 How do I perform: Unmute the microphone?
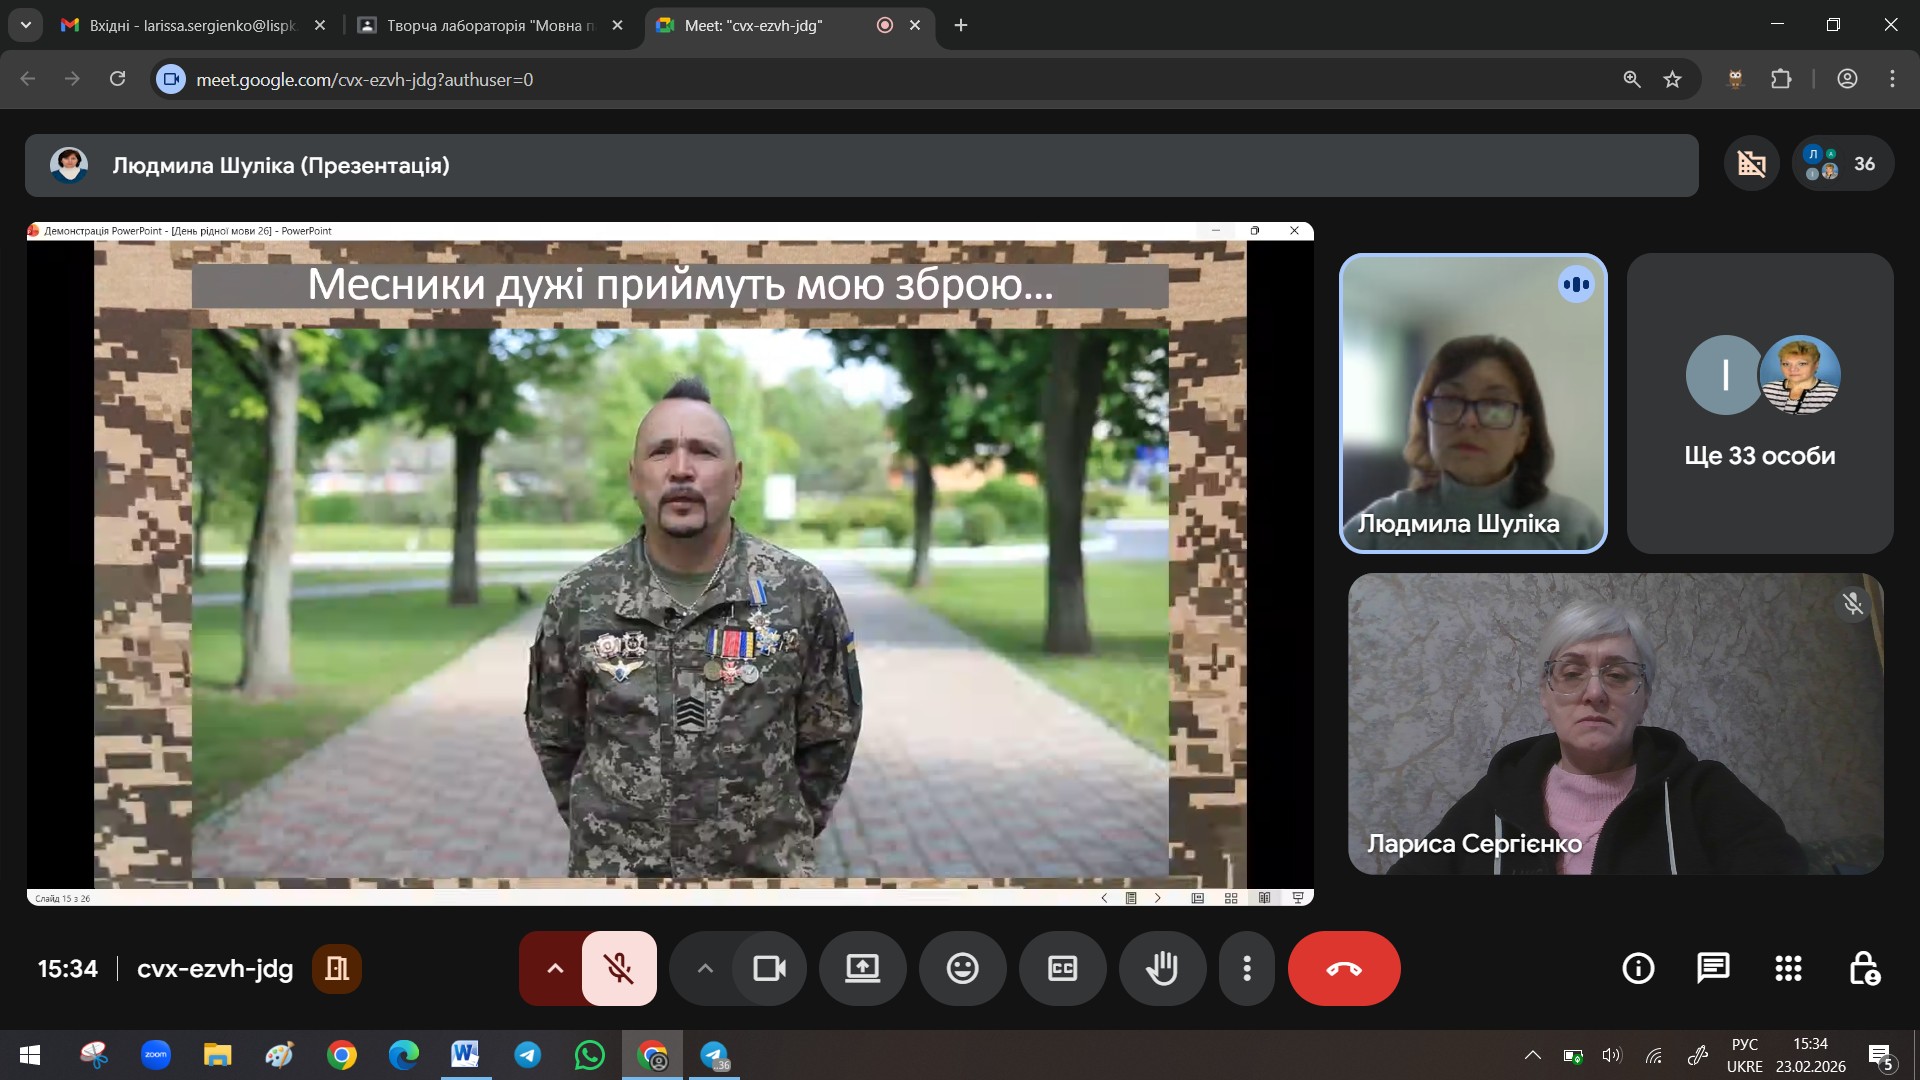pyautogui.click(x=619, y=968)
